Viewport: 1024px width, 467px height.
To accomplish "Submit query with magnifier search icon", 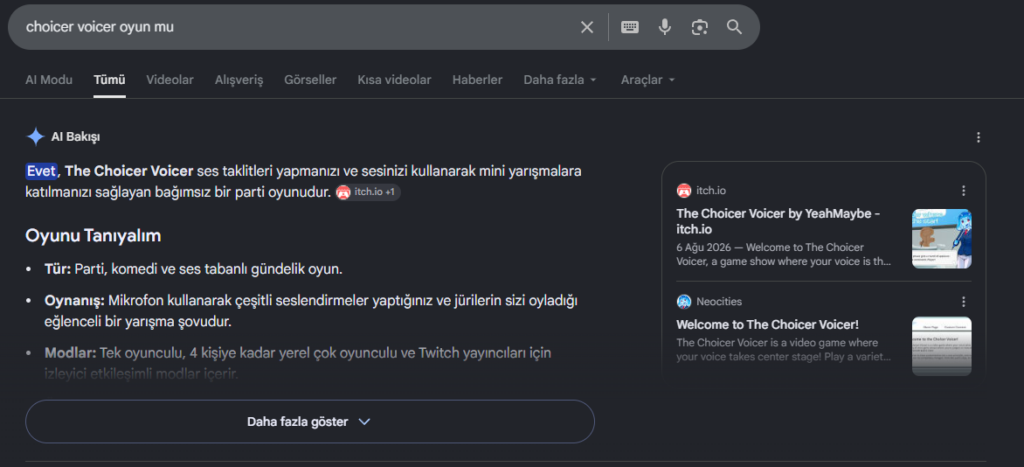I will 735,27.
